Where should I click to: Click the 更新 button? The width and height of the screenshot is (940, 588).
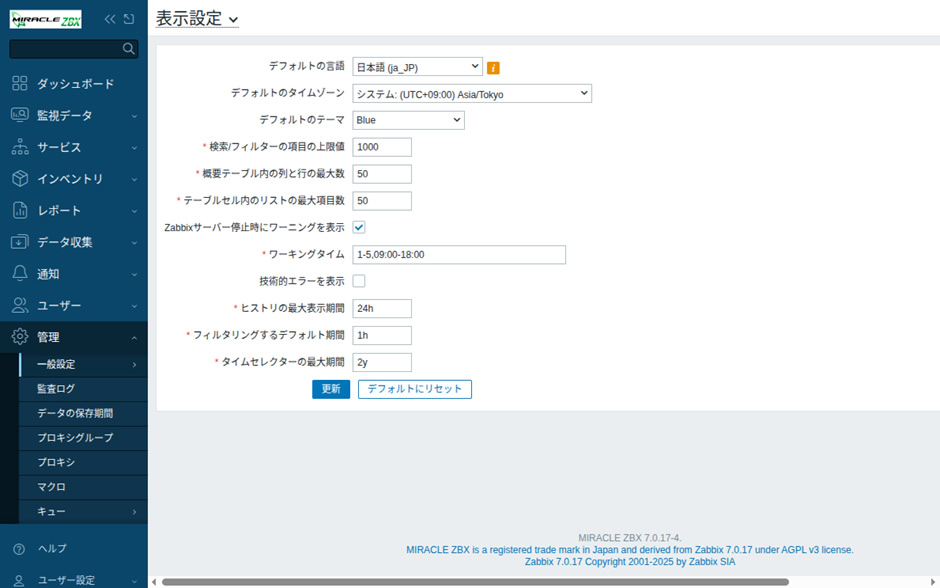[x=331, y=389]
